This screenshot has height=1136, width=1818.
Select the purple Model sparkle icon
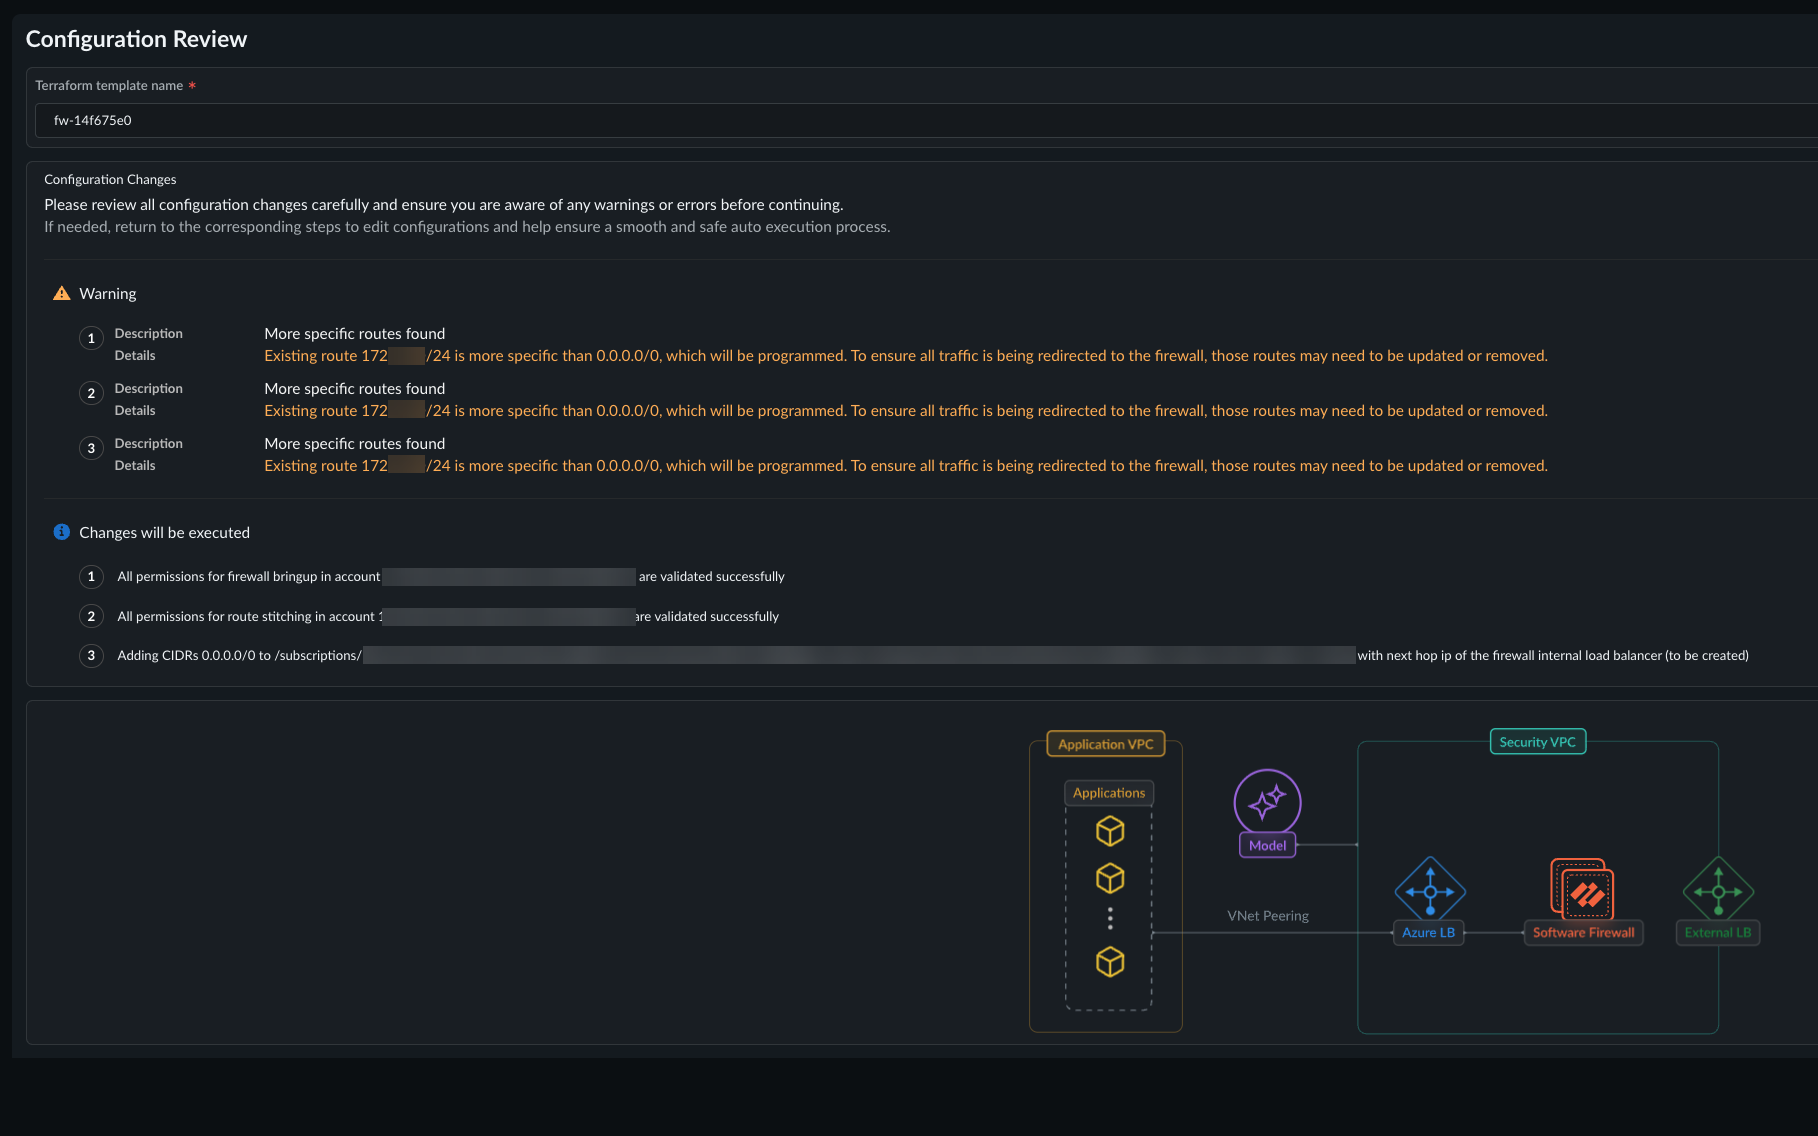click(1267, 801)
